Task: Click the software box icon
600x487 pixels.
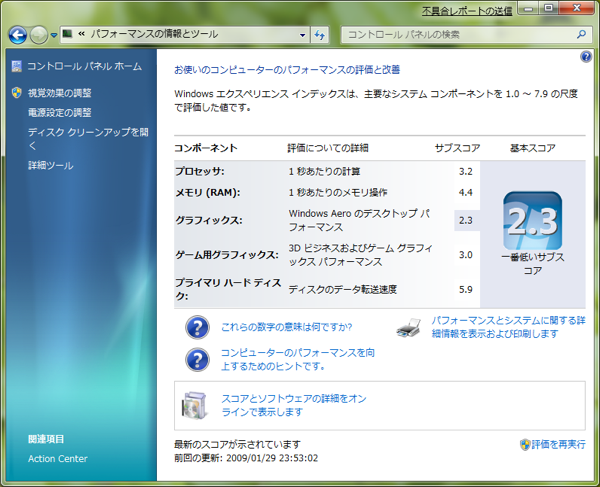Action: click(x=195, y=406)
